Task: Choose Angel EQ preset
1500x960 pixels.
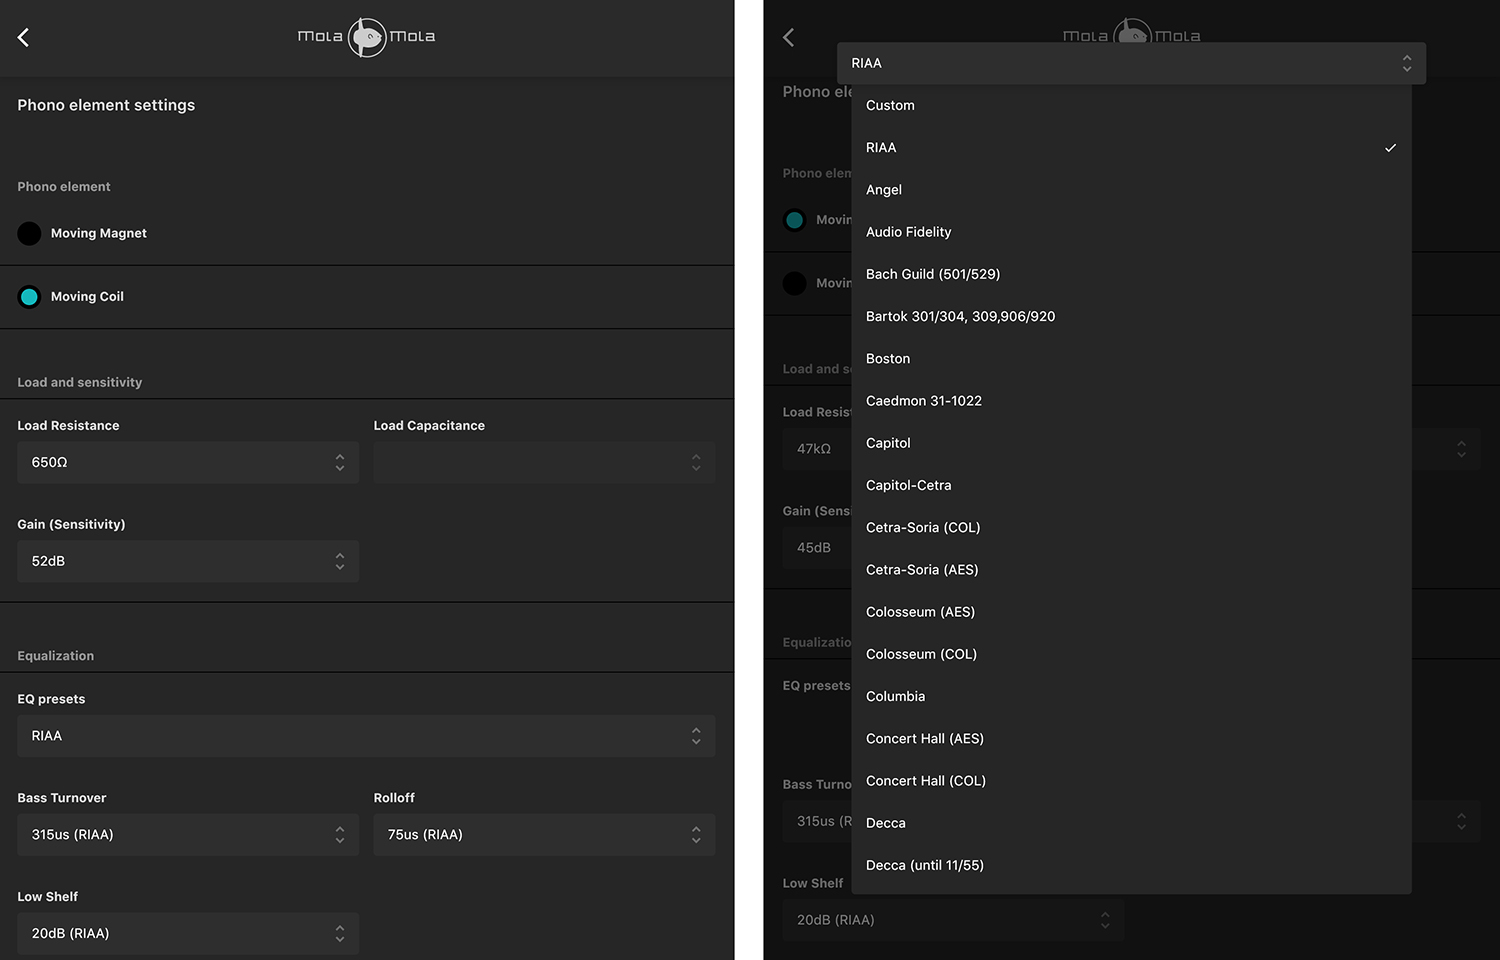Action: [x=1131, y=190]
